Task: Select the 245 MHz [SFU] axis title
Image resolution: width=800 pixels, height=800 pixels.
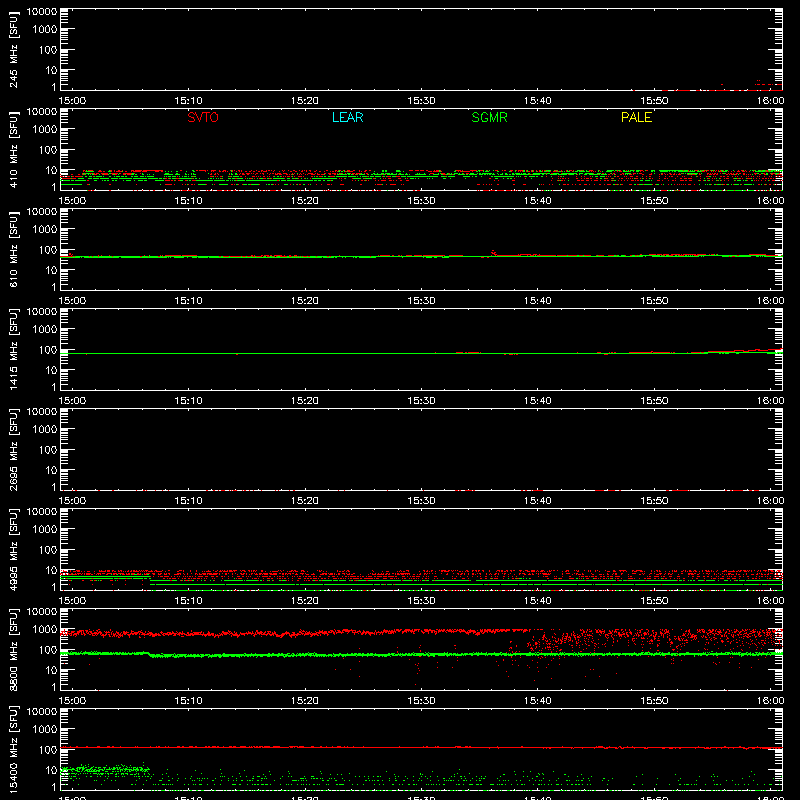Action: pos(13,50)
